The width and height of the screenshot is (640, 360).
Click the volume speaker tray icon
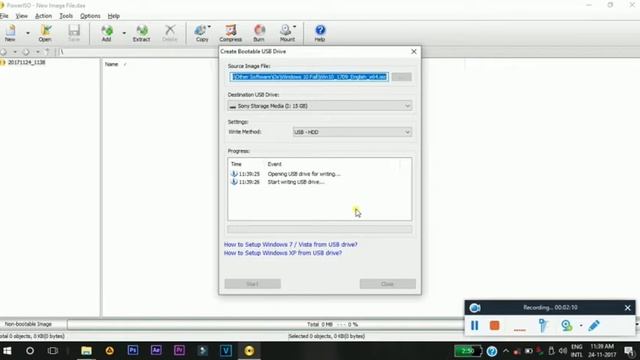[563, 351]
